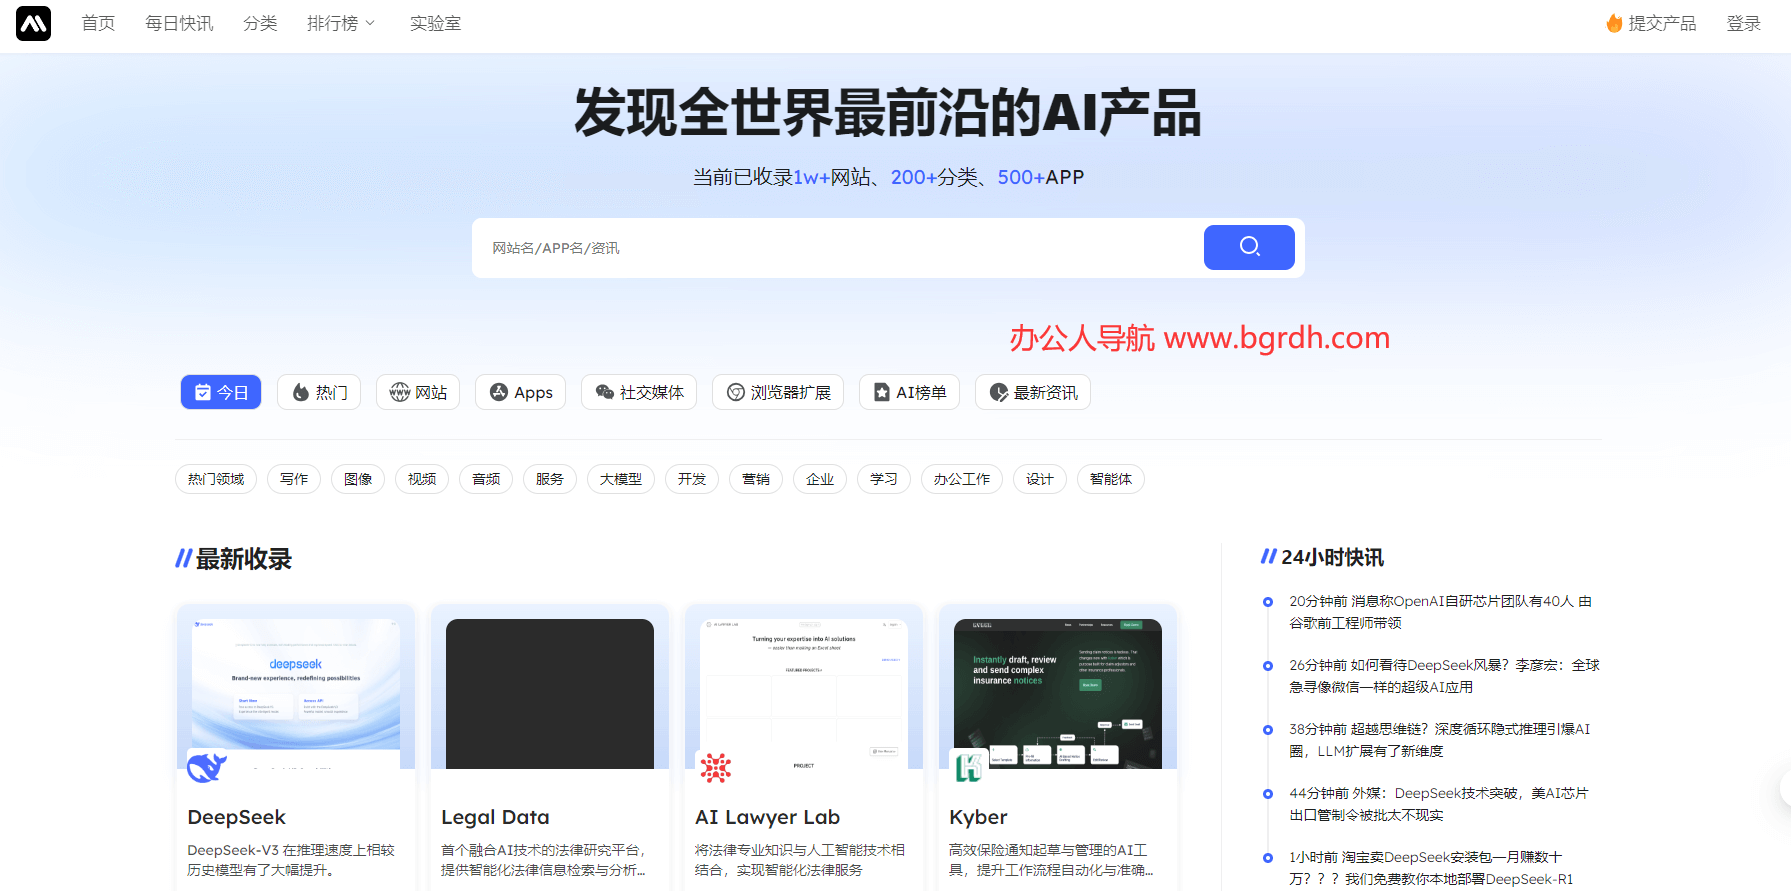Open the DeepSeek card thumbnail
This screenshot has height=891, width=1791.
296,693
